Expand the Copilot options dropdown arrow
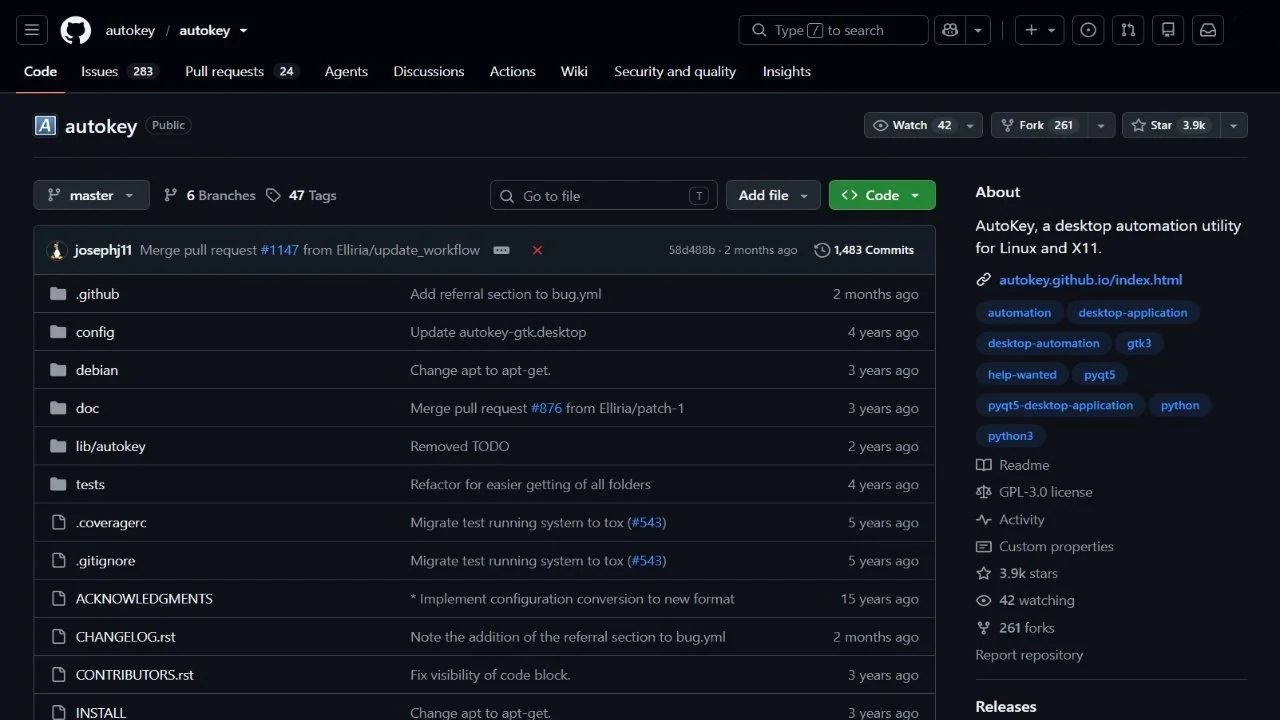 click(978, 30)
